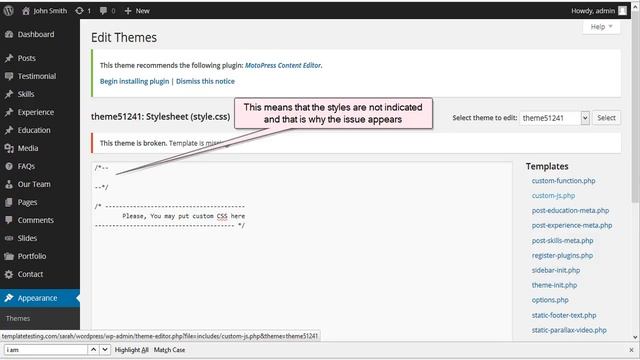Click Dismiss this notice link
This screenshot has width=640, height=360.
(205, 81)
